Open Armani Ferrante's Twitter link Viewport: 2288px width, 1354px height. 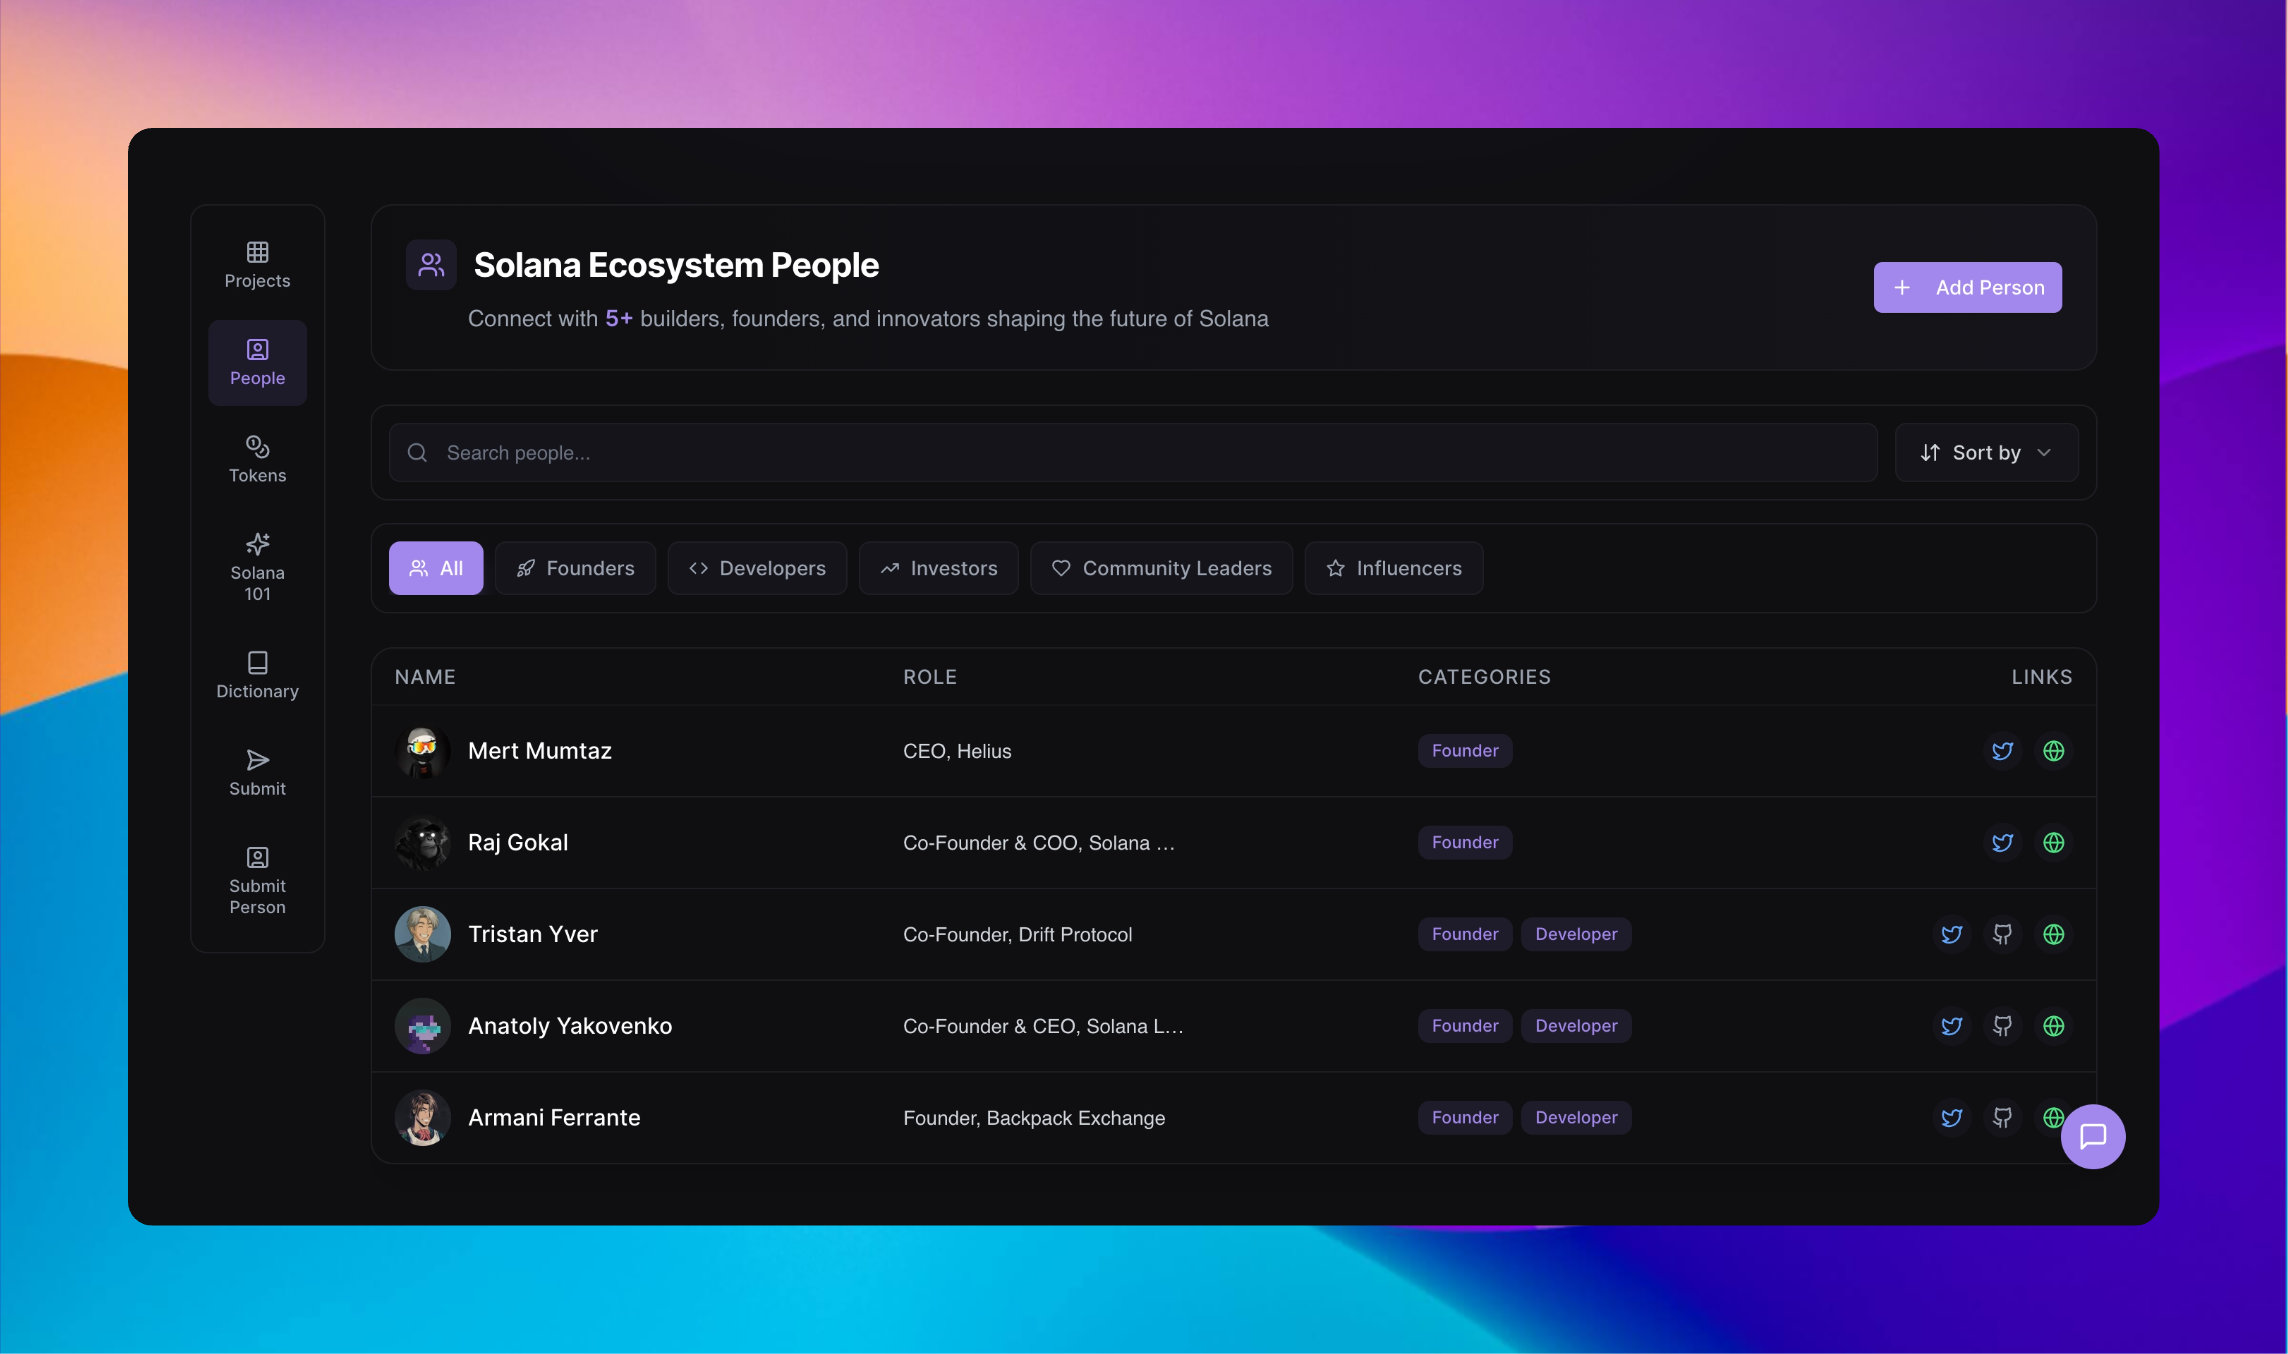coord(1951,1118)
